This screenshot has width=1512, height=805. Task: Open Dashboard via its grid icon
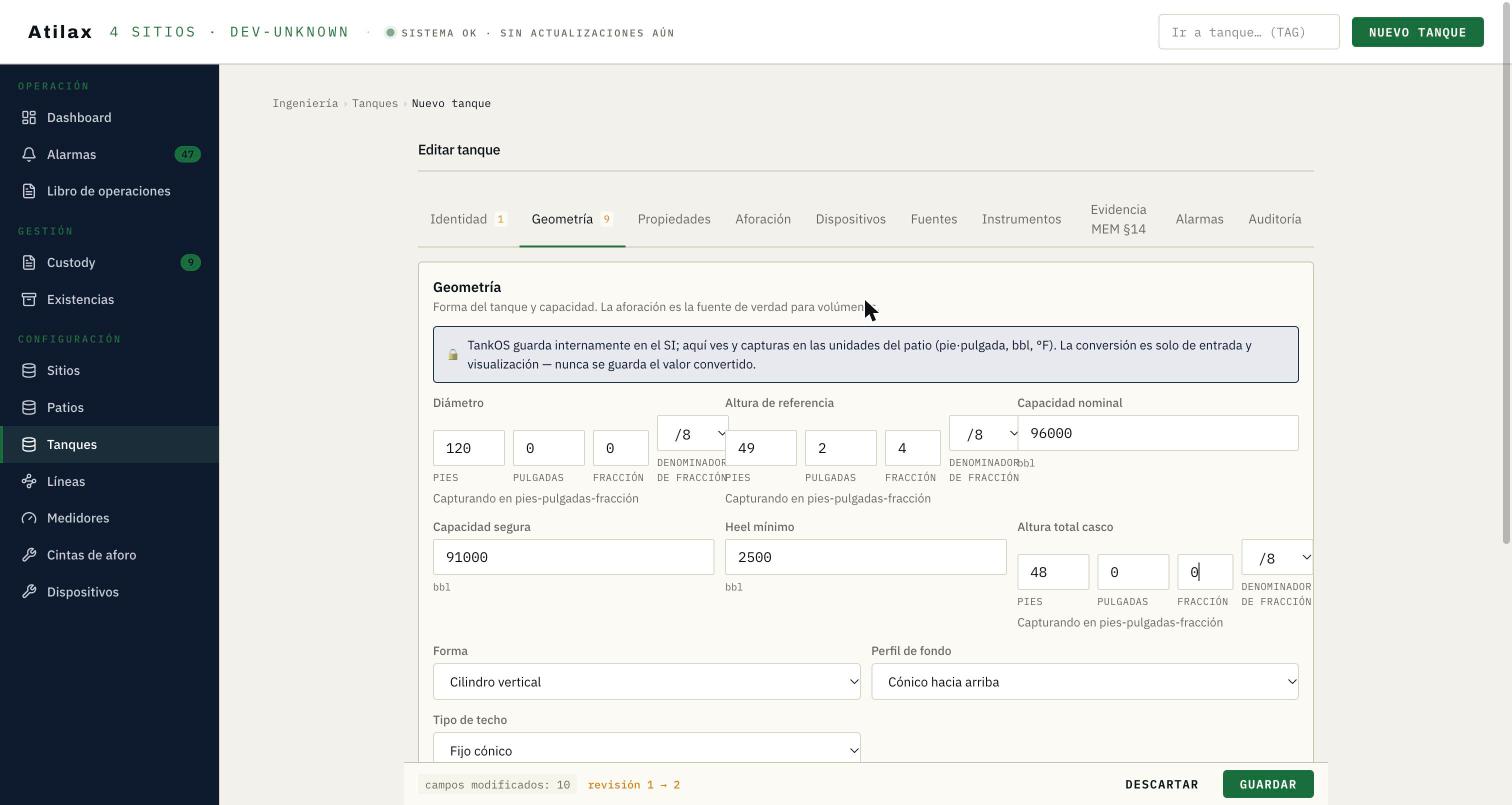point(29,118)
